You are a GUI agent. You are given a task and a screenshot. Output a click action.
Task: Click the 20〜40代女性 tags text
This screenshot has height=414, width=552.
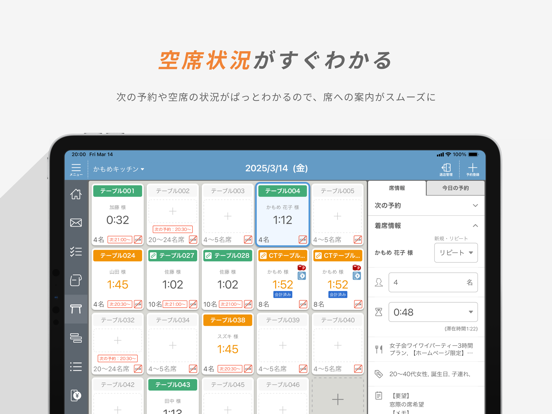click(429, 374)
